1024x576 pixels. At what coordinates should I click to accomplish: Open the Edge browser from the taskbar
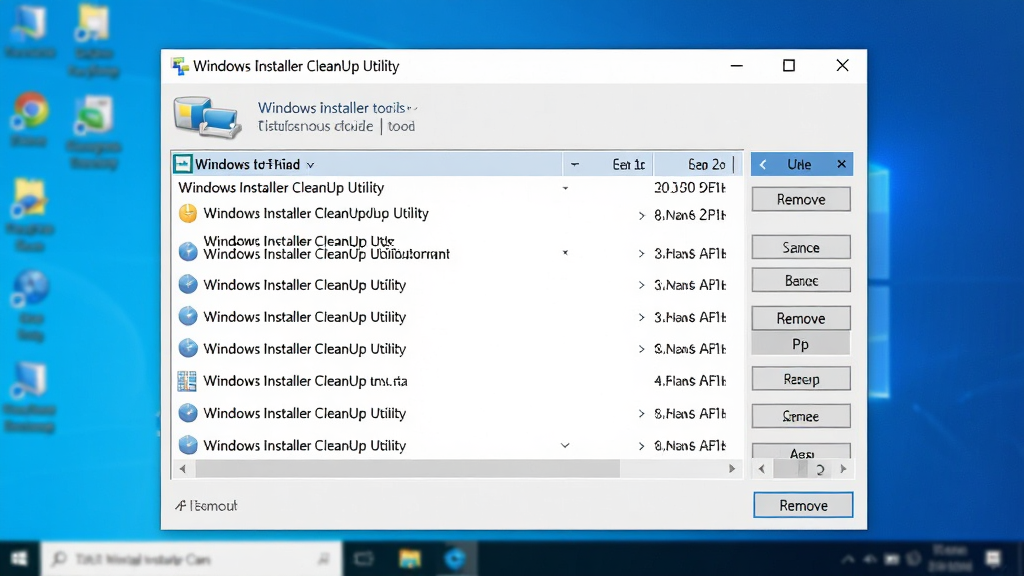click(x=455, y=559)
